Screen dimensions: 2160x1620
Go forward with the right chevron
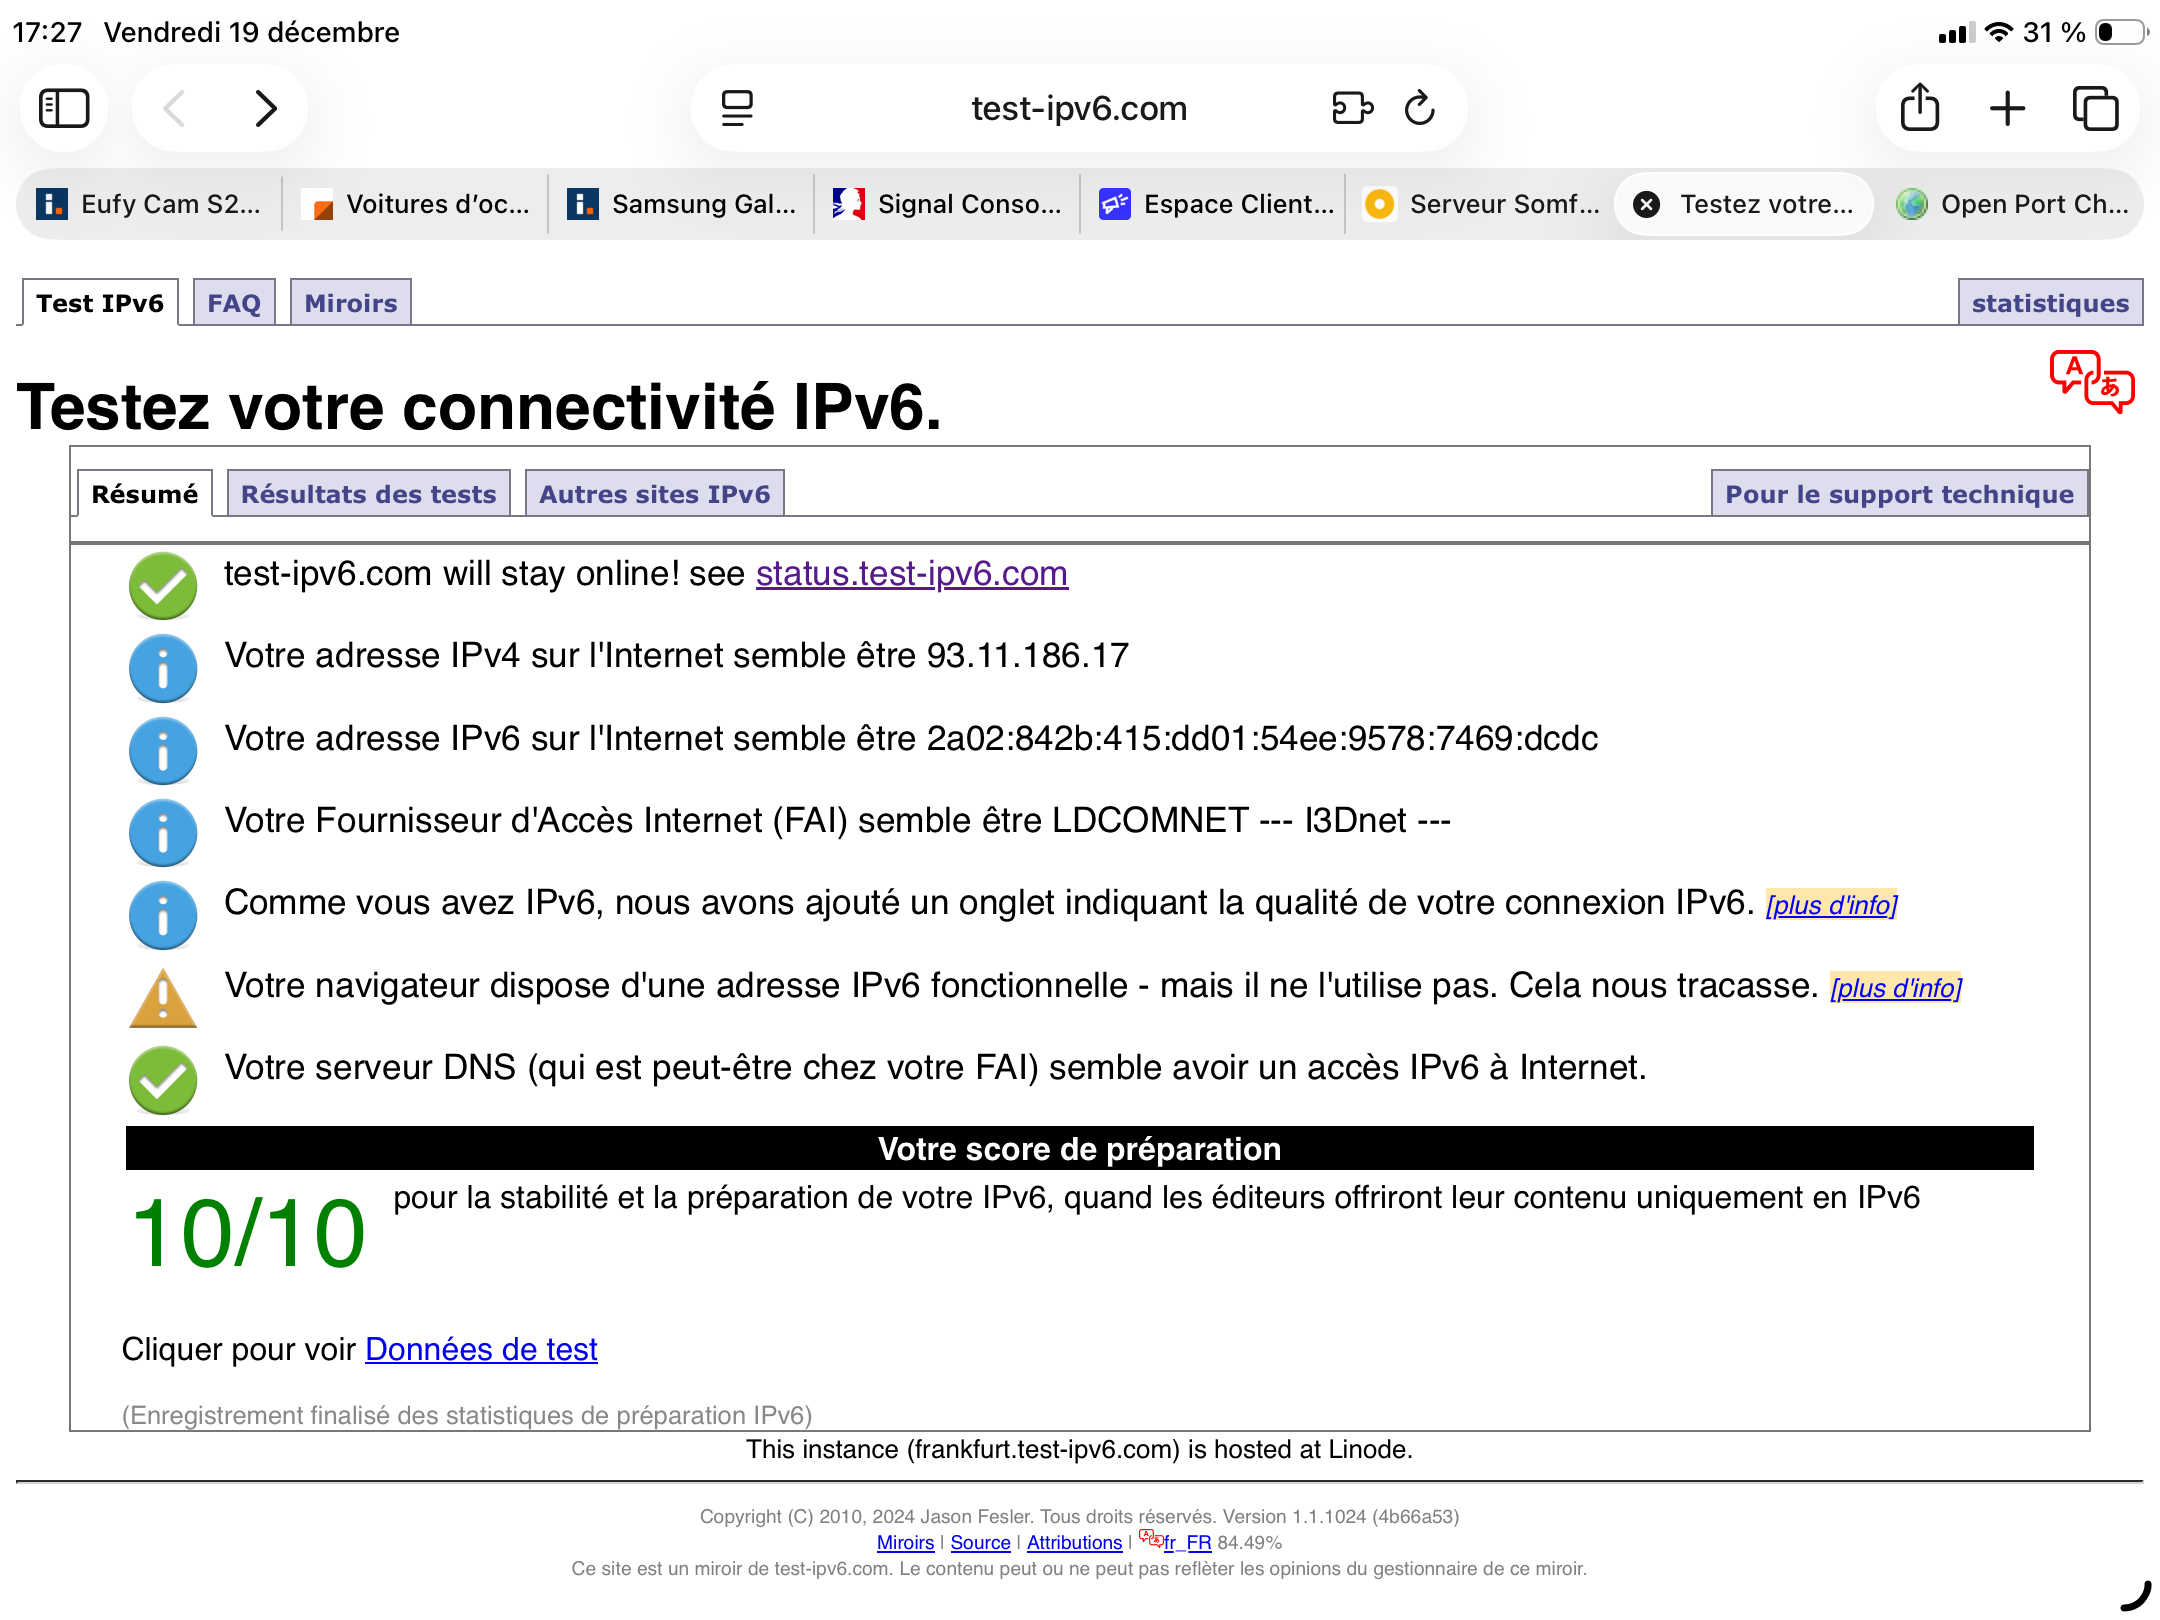(x=265, y=108)
